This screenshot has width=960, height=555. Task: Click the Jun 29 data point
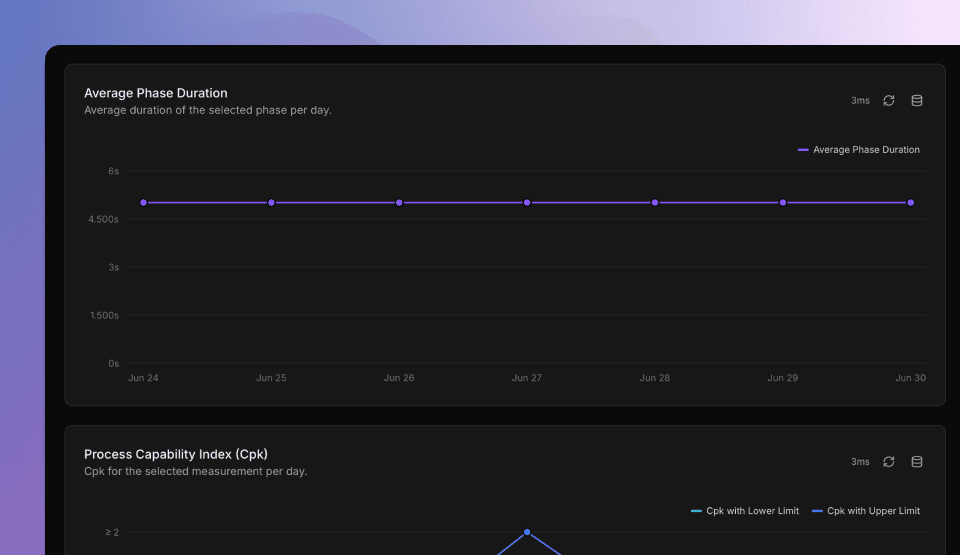tap(783, 203)
